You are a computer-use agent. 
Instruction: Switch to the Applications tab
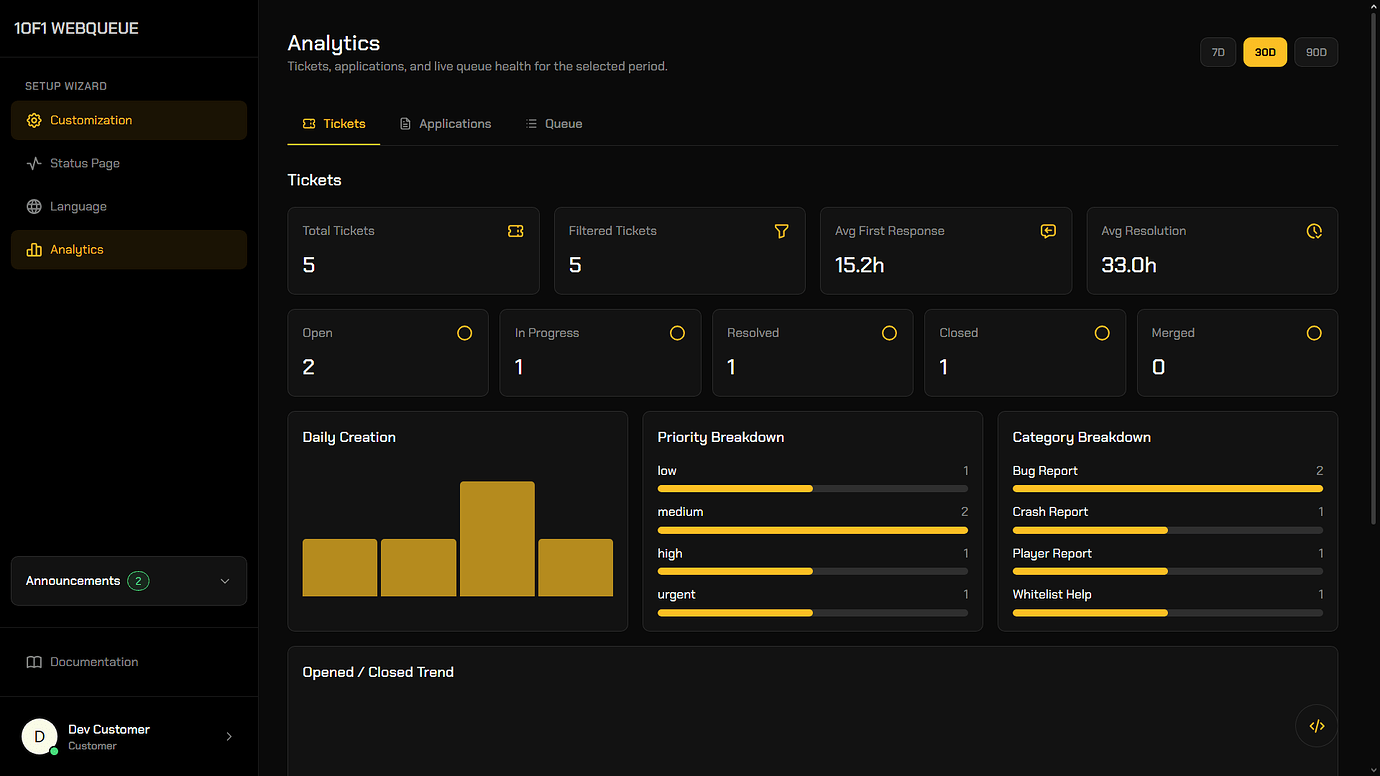[x=445, y=124]
